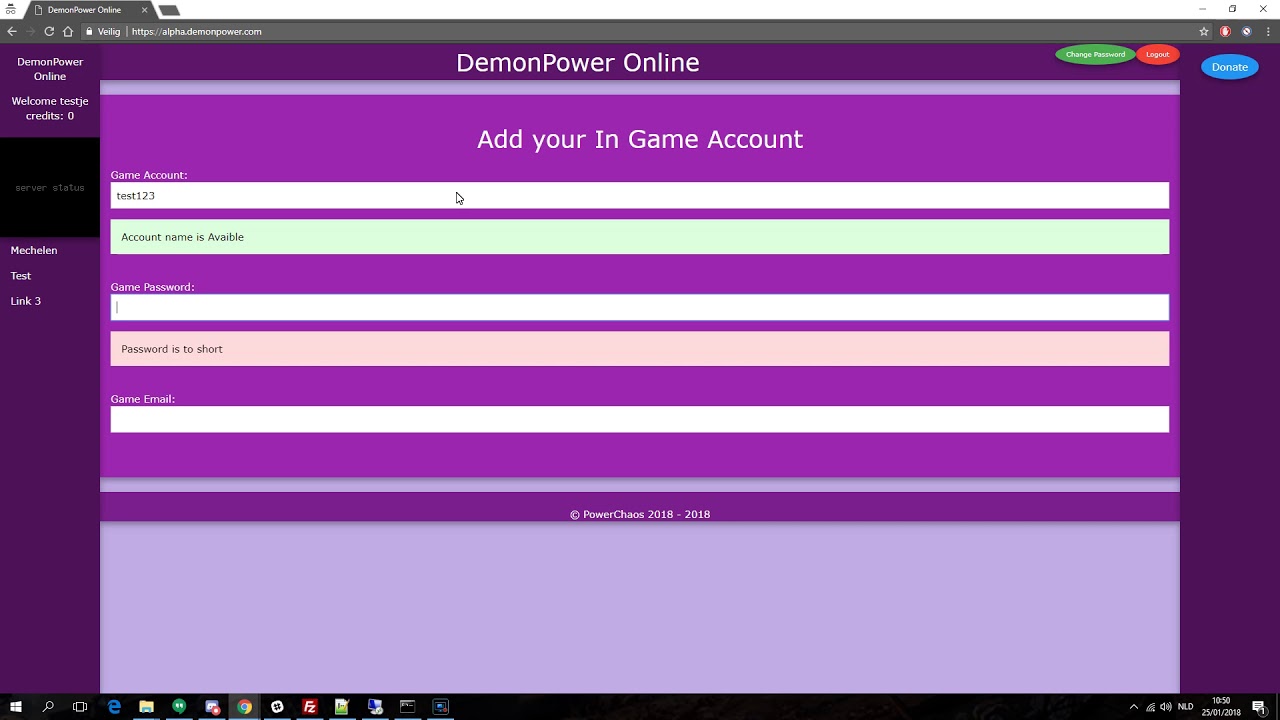Click the Game Email input field
The height and width of the screenshot is (720, 1280).
point(640,419)
